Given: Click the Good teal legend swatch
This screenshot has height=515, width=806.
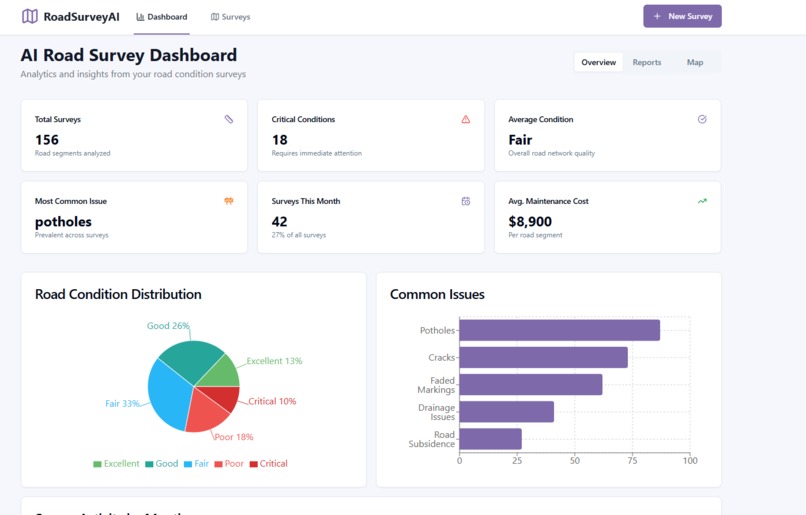Looking at the screenshot, I should 149,464.
